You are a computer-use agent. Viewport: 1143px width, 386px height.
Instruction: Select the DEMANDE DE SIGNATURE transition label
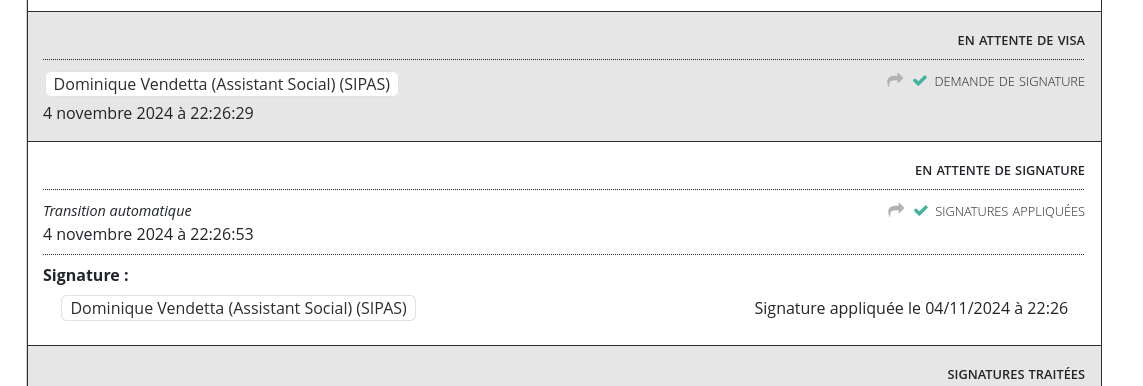point(1010,82)
